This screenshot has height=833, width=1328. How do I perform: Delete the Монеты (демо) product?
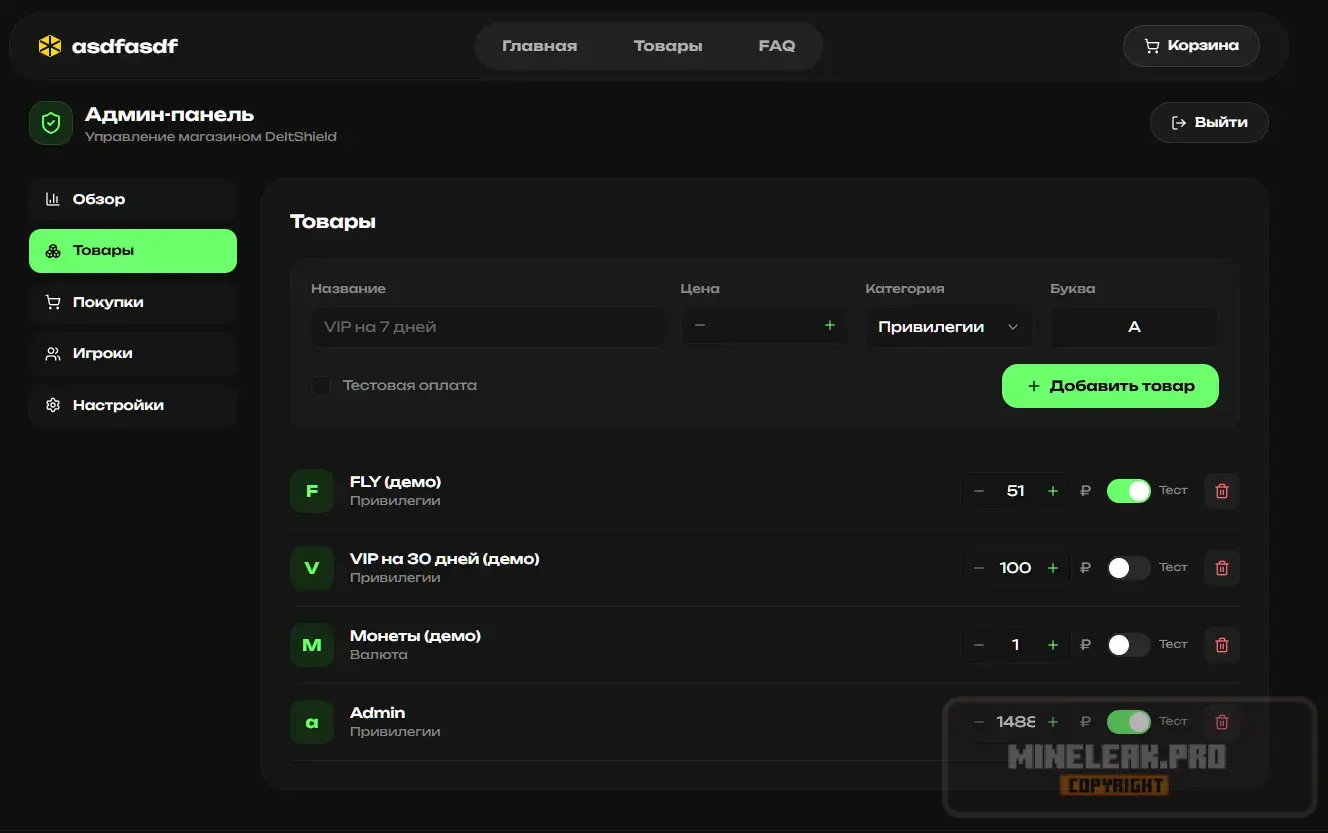pos(1221,645)
